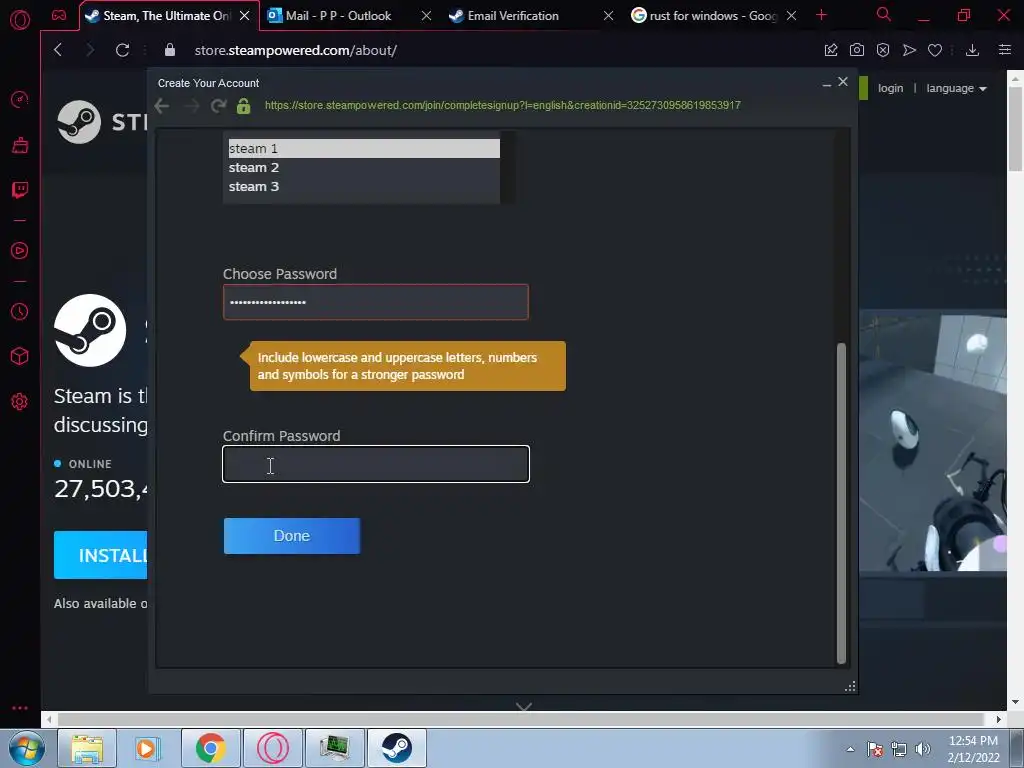Close the Email Verification tab
Screen dimensions: 1024x768
click(x=608, y=16)
